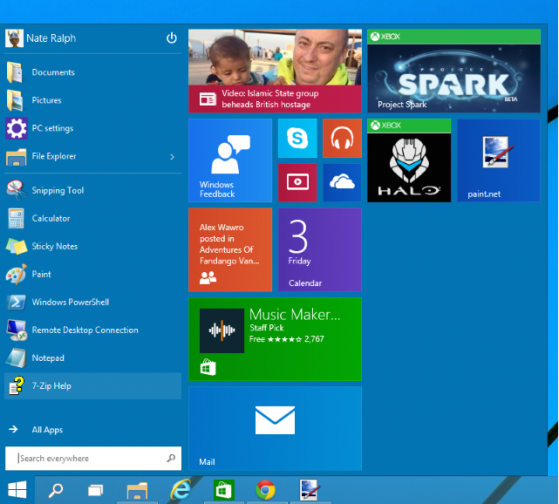Launch the Halo Xbox tile
The height and width of the screenshot is (504, 559).
pyautogui.click(x=409, y=160)
